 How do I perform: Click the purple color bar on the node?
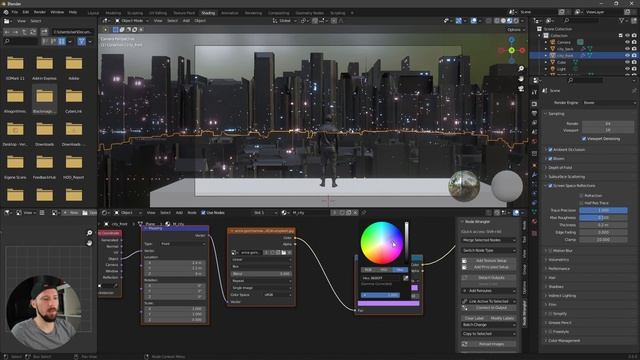pos(388,303)
